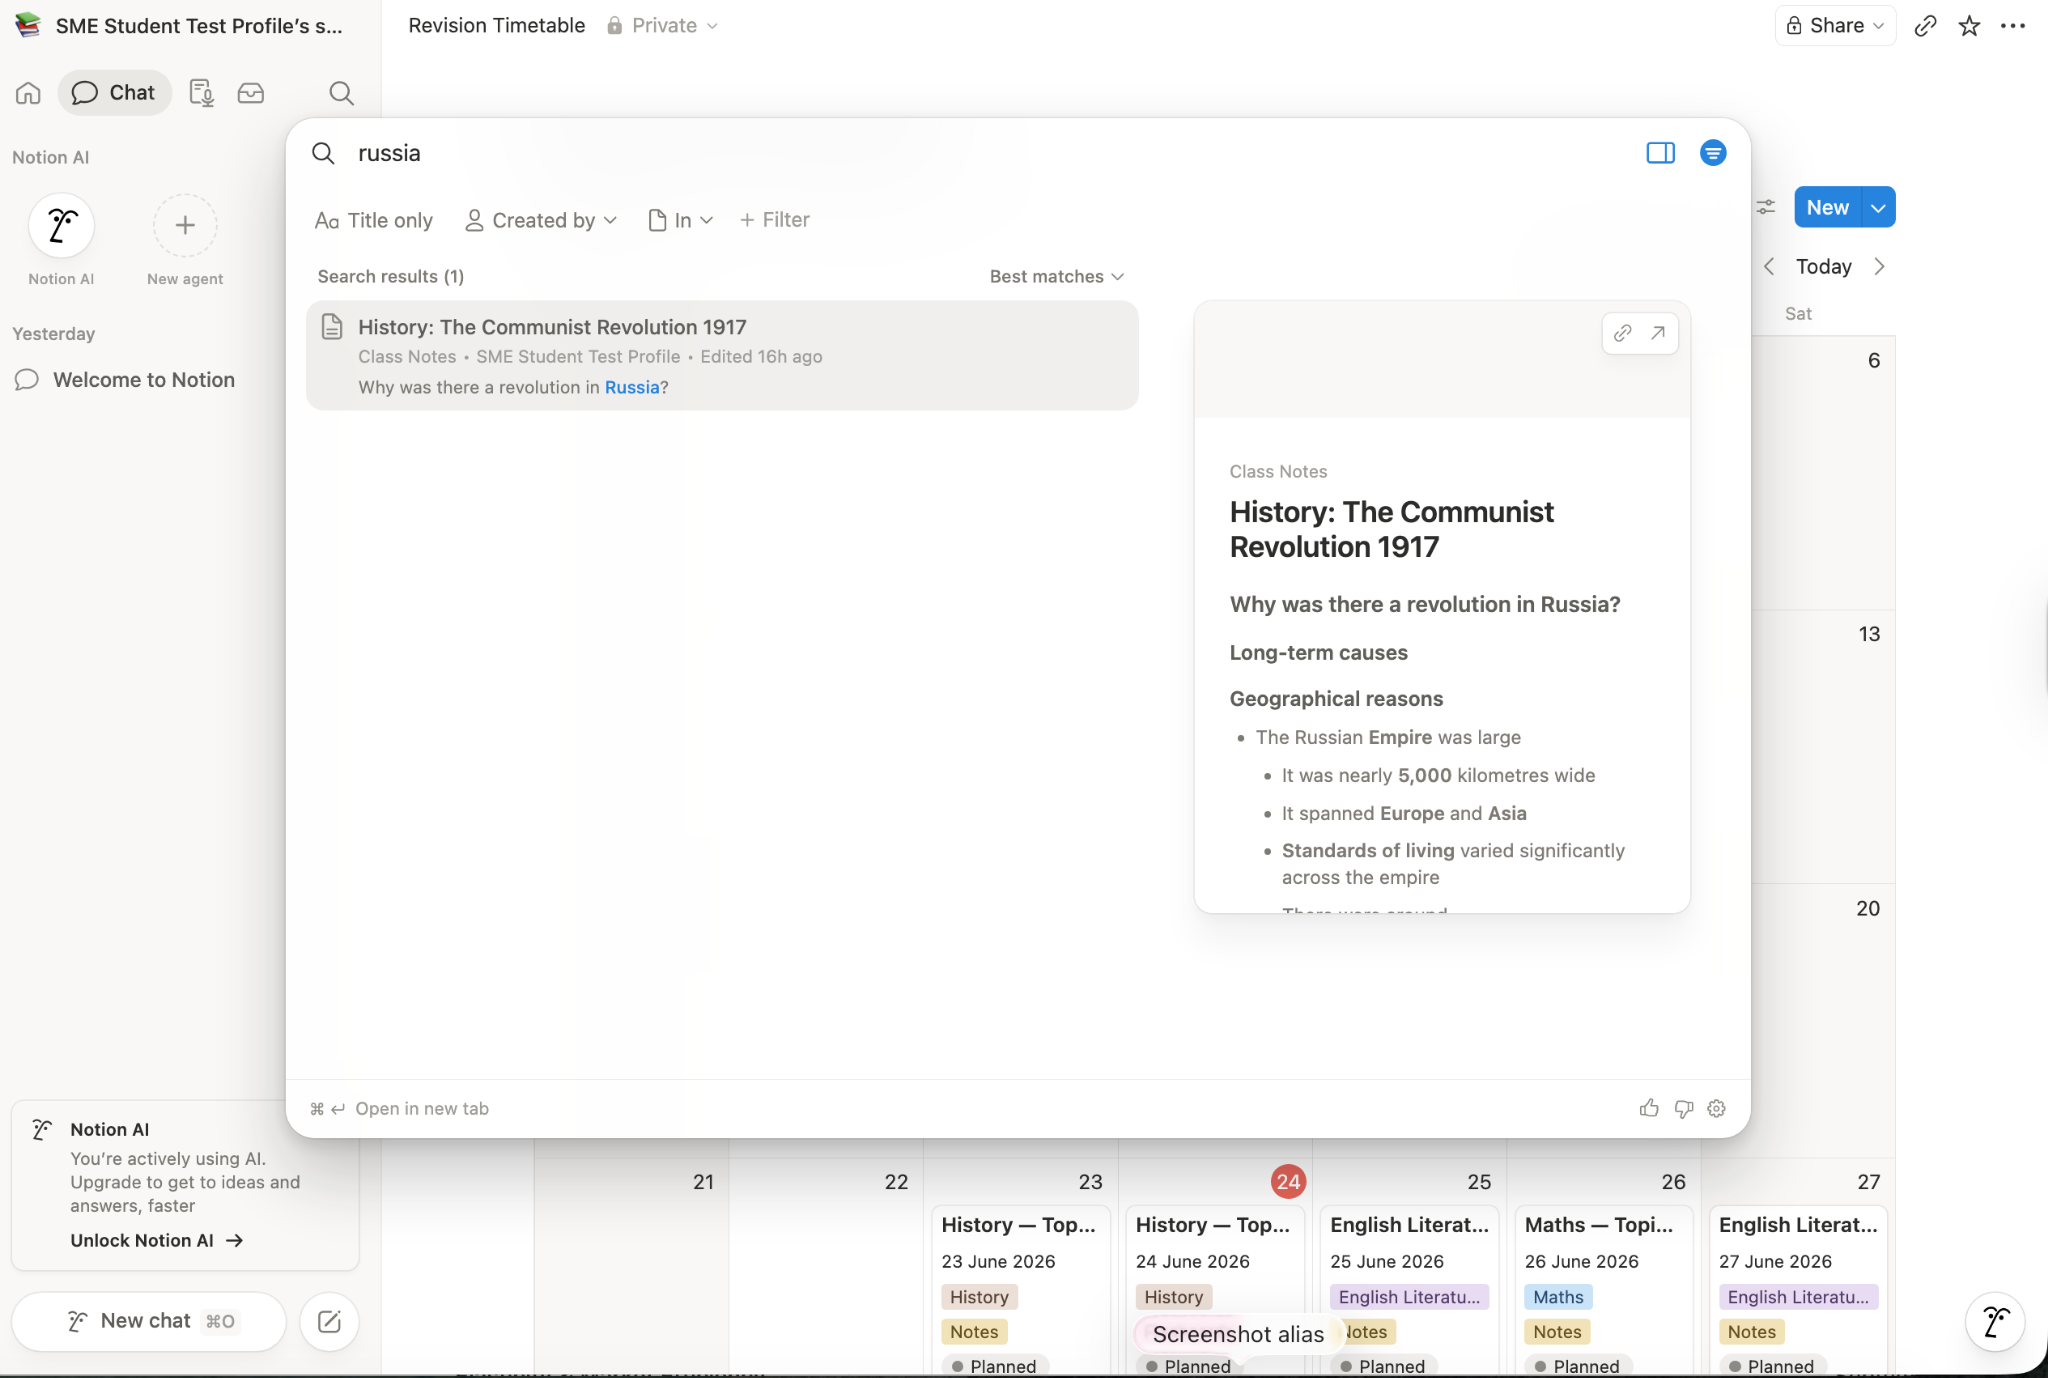The image size is (2048, 1378).
Task: Click thumbs up feedback icon
Action: tap(1650, 1108)
